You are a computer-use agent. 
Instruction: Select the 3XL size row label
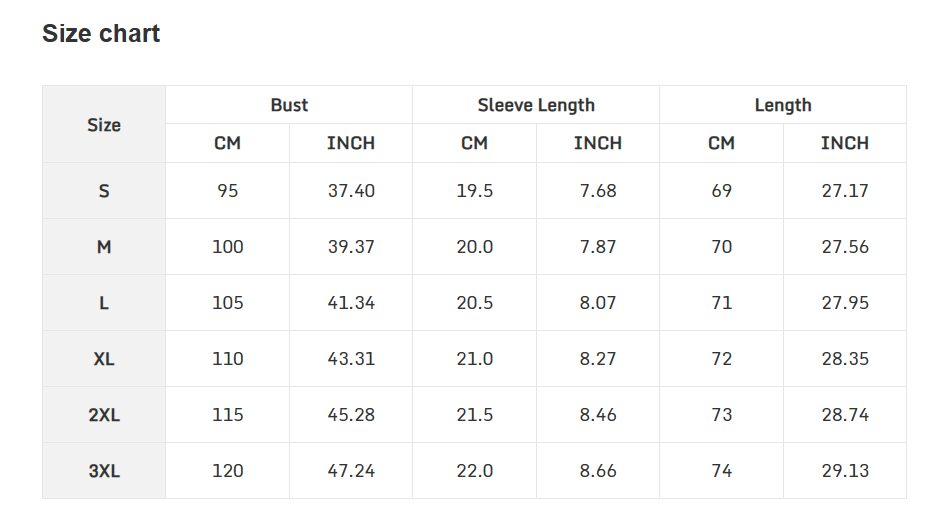pyautogui.click(x=104, y=471)
